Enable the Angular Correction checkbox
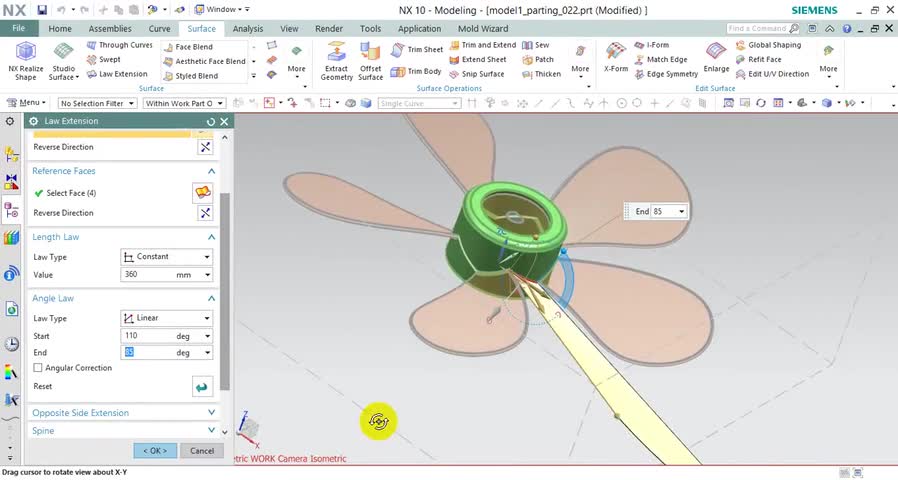This screenshot has height=480, width=898. click(x=38, y=368)
